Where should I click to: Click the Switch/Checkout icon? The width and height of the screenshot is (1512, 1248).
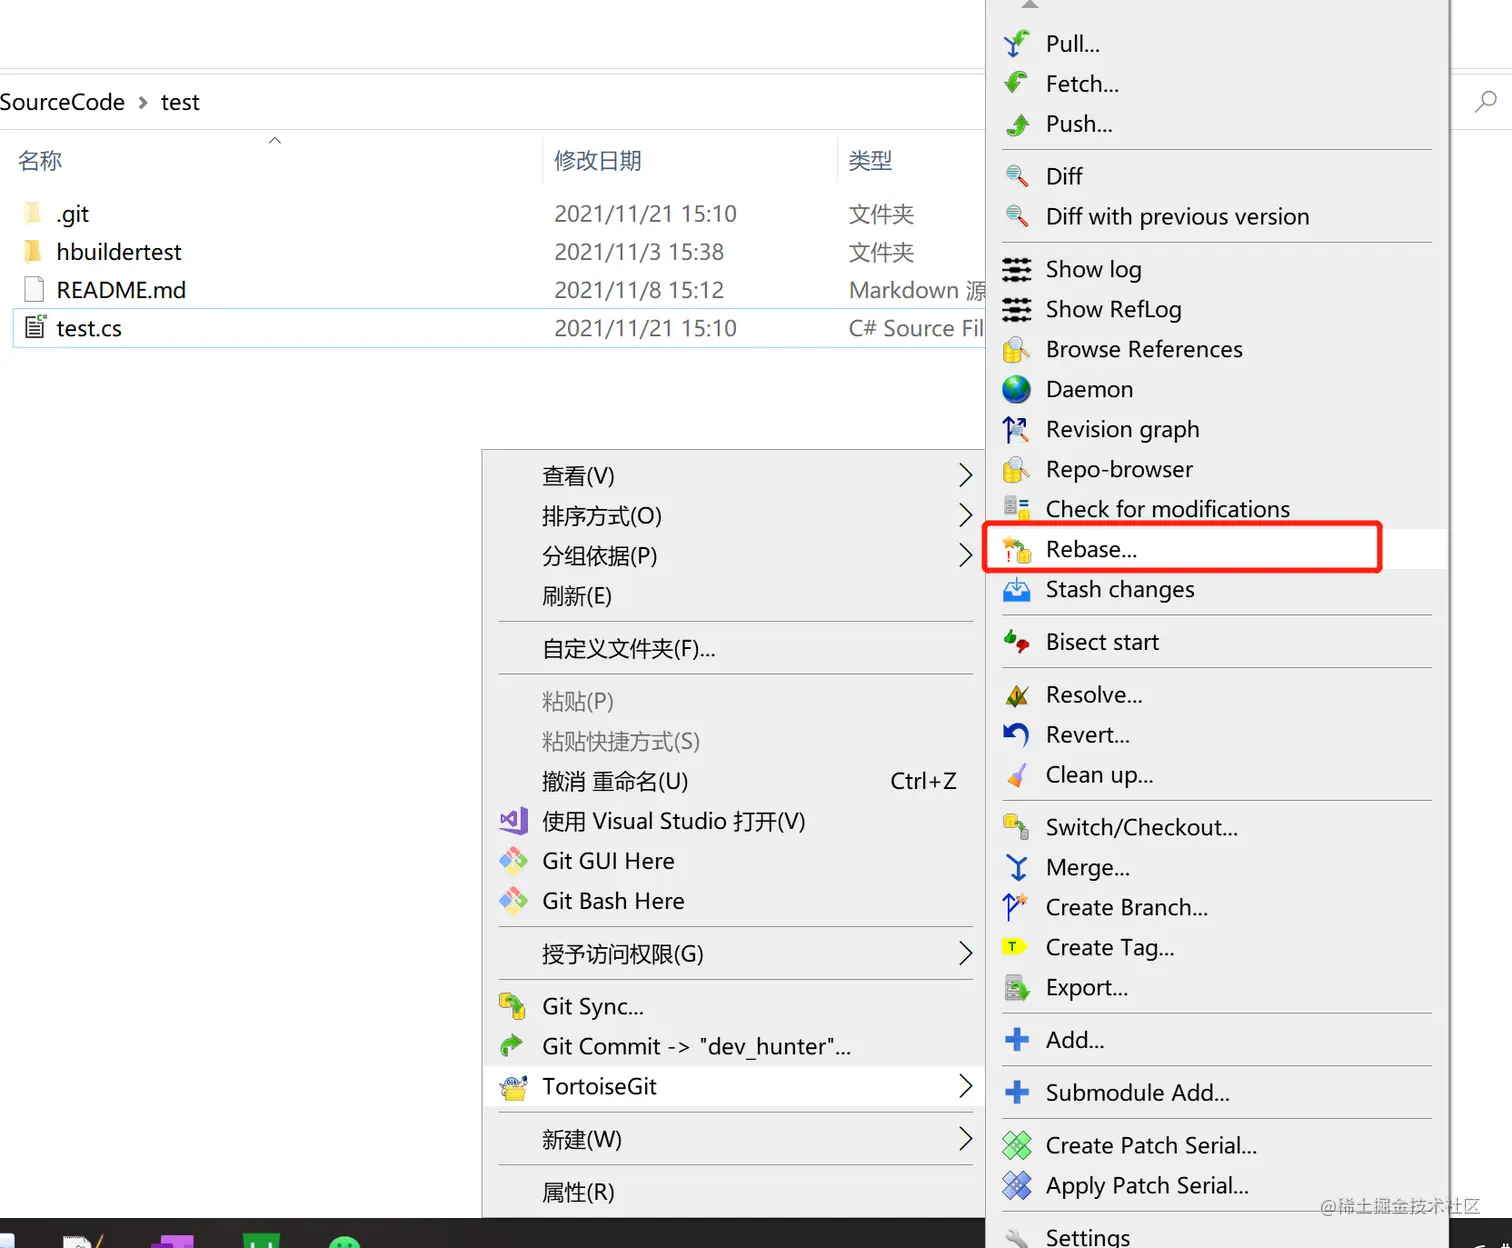1017,827
